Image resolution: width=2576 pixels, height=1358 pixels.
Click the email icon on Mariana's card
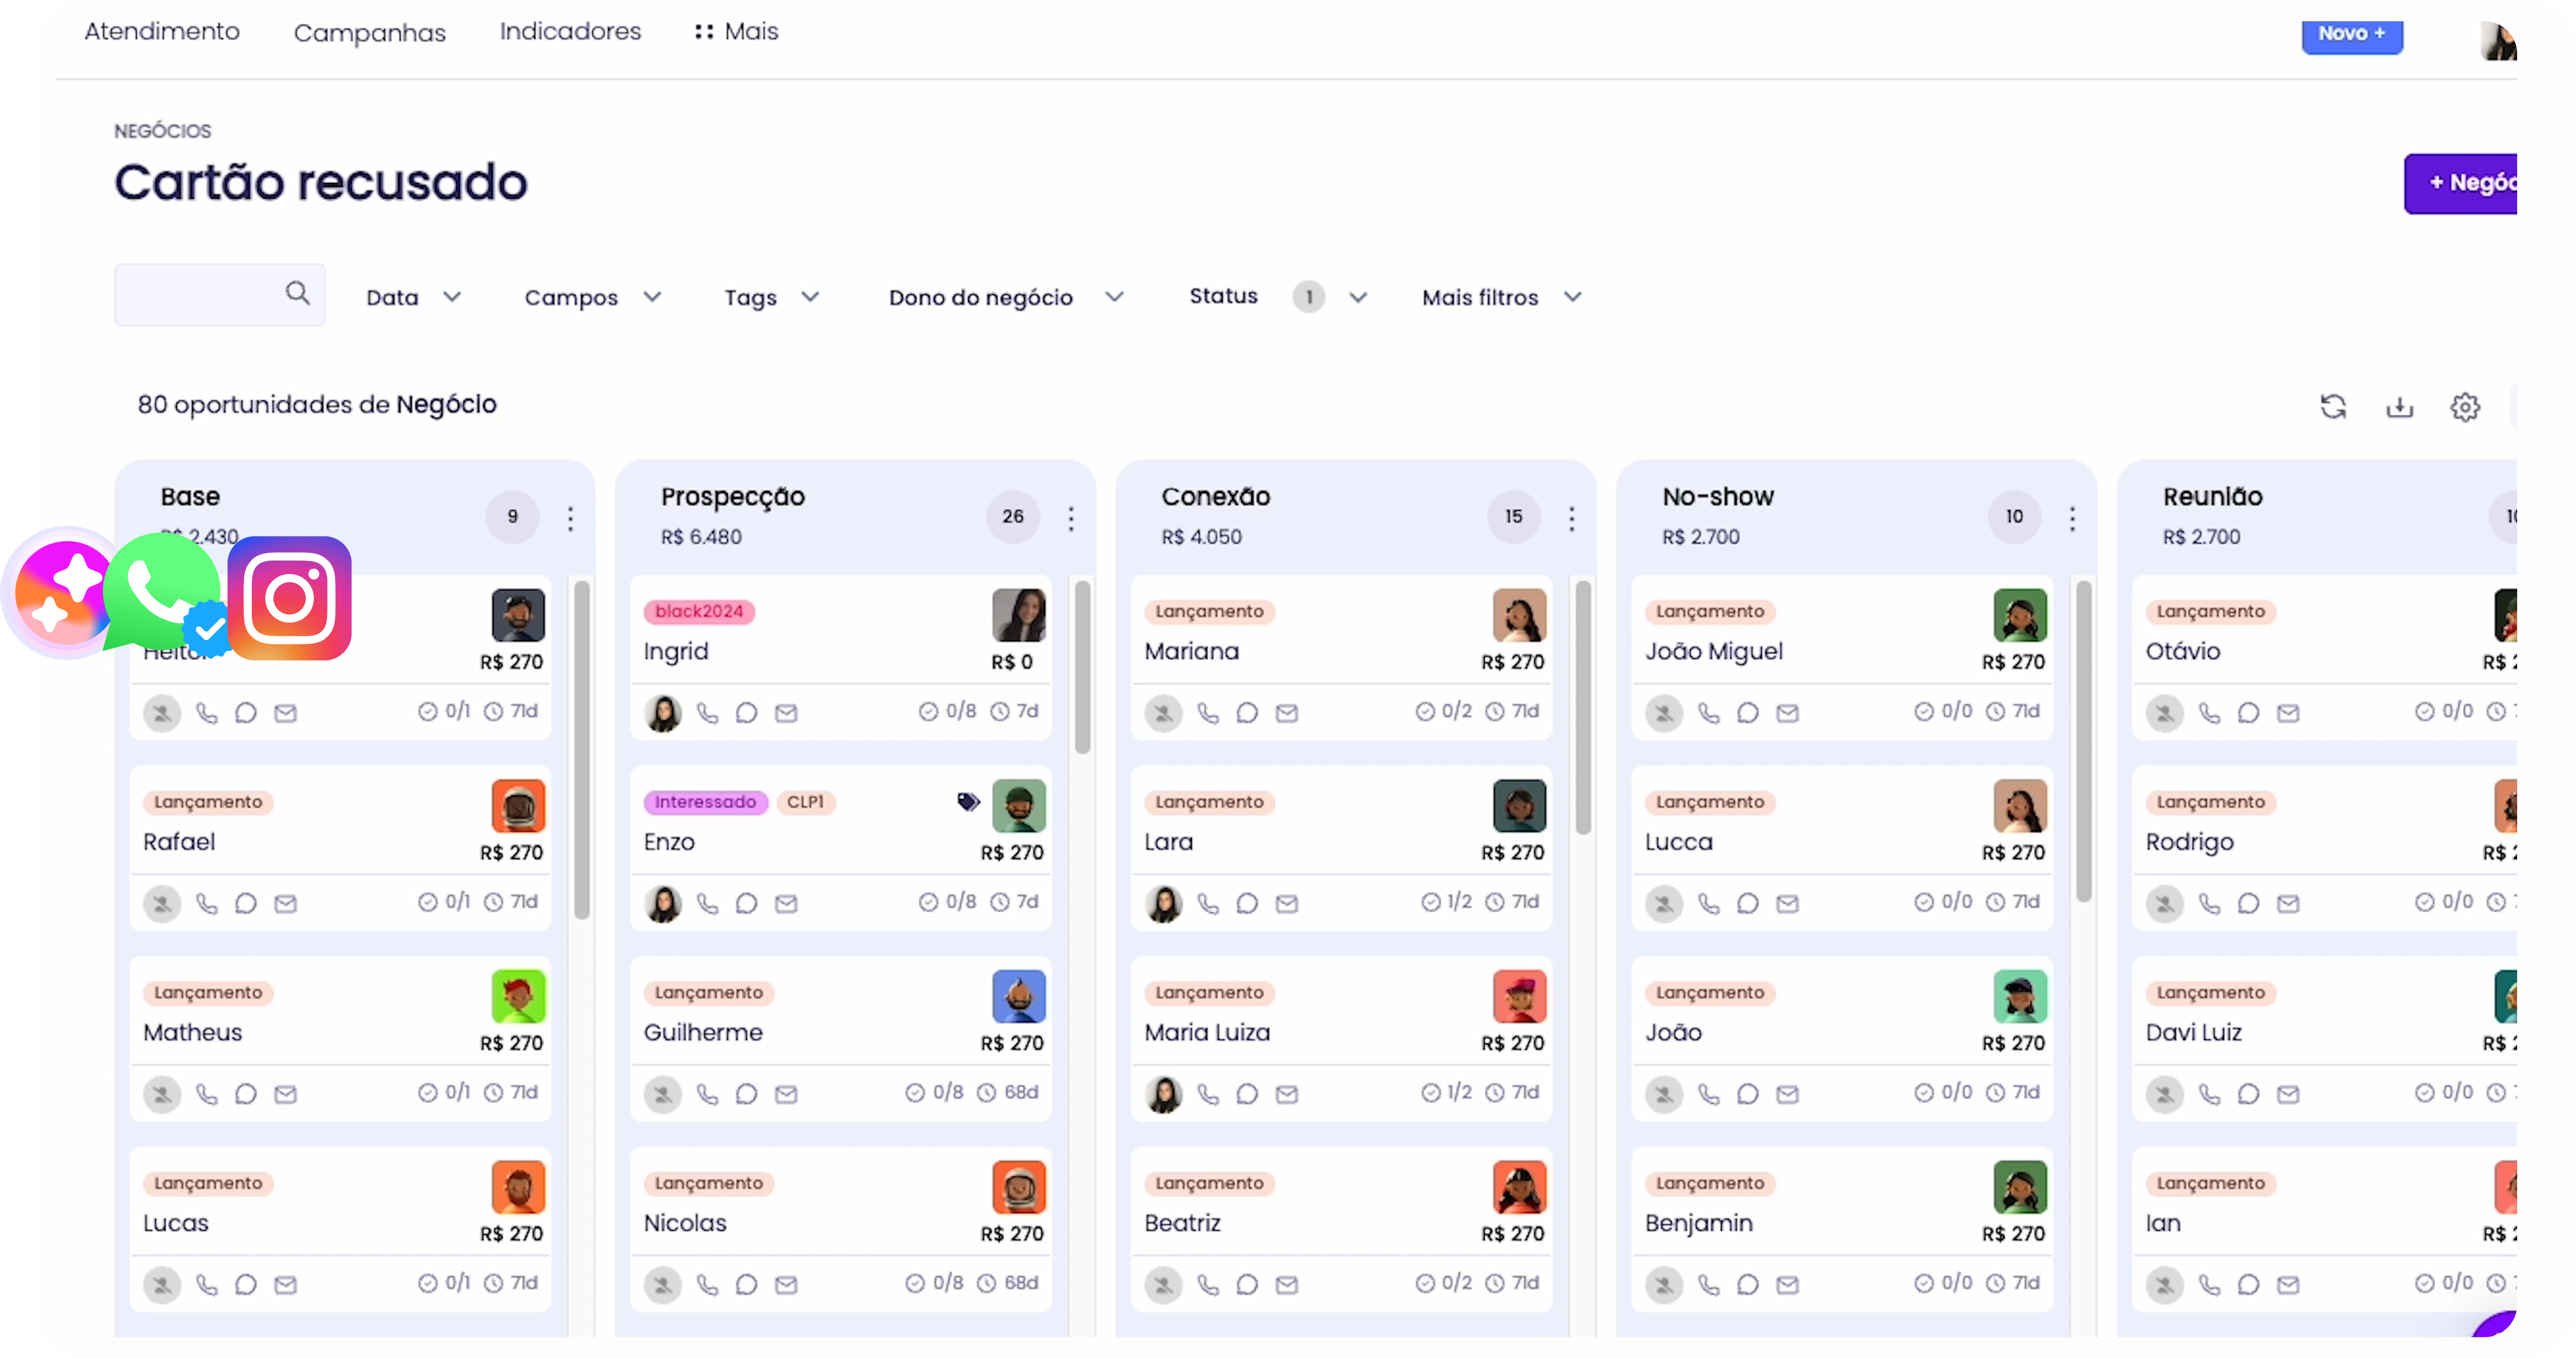point(1287,713)
